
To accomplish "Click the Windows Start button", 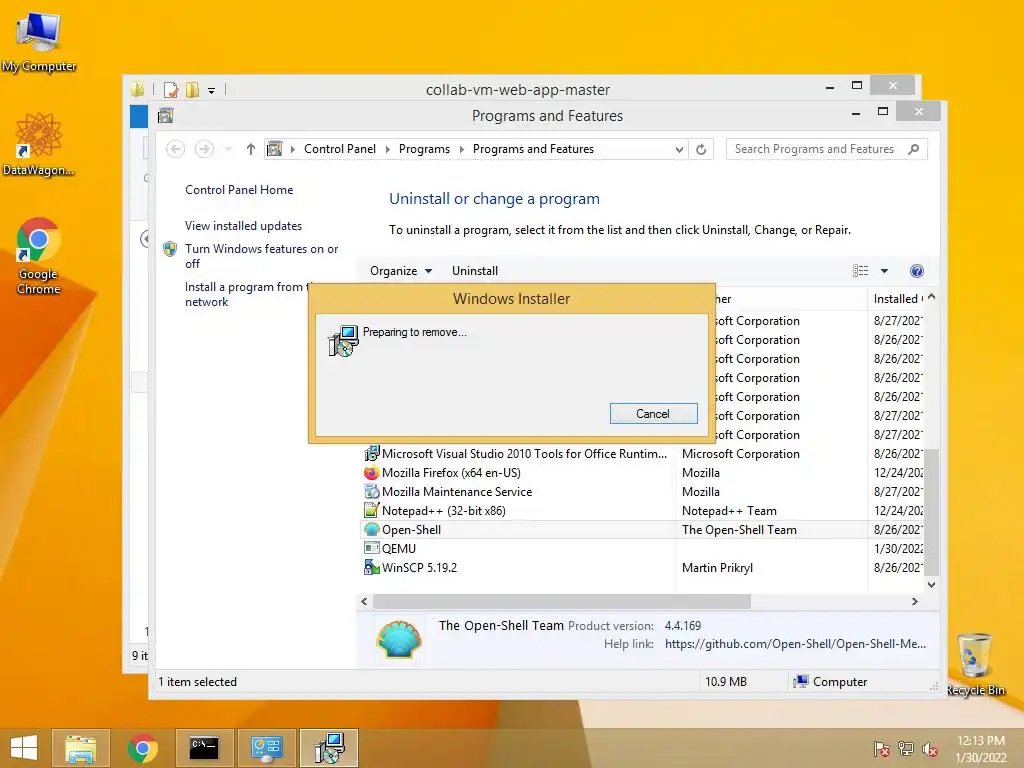I will pyautogui.click(x=24, y=748).
